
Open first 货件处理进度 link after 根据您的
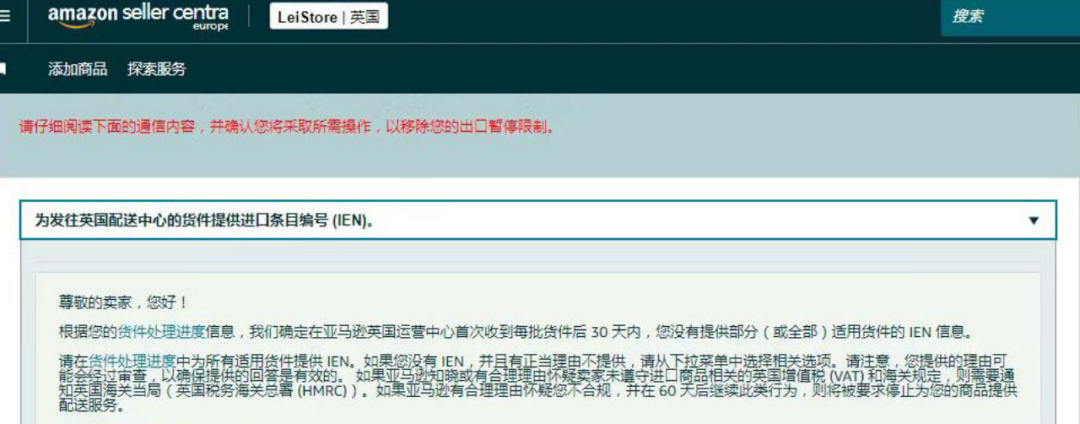click(x=162, y=333)
